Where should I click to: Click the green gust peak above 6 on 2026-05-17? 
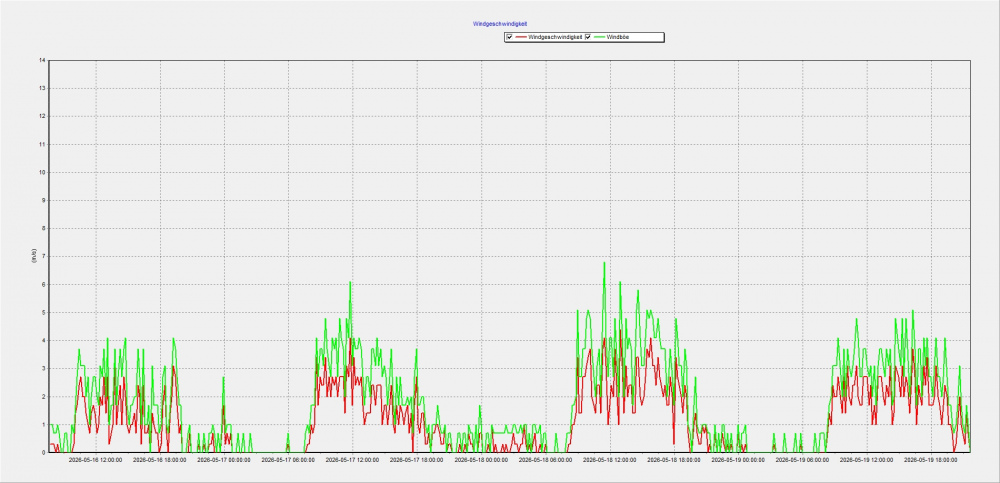350,282
